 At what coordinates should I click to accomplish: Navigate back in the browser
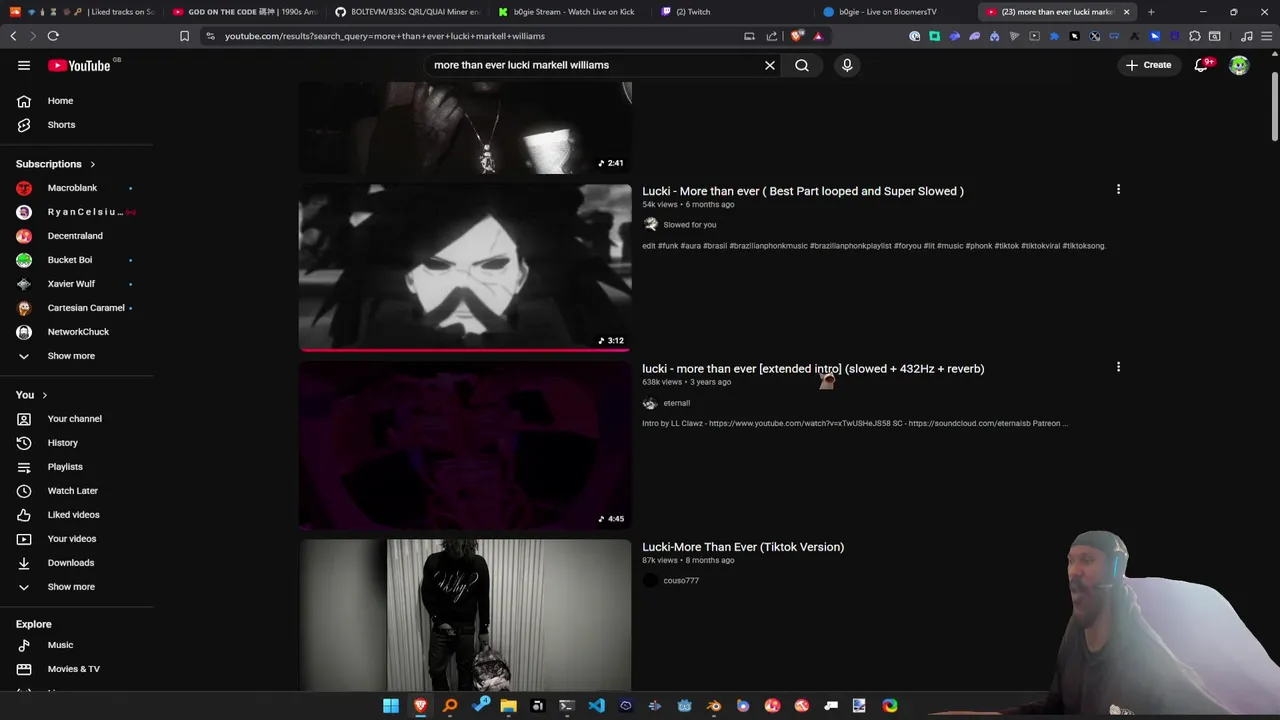click(13, 36)
